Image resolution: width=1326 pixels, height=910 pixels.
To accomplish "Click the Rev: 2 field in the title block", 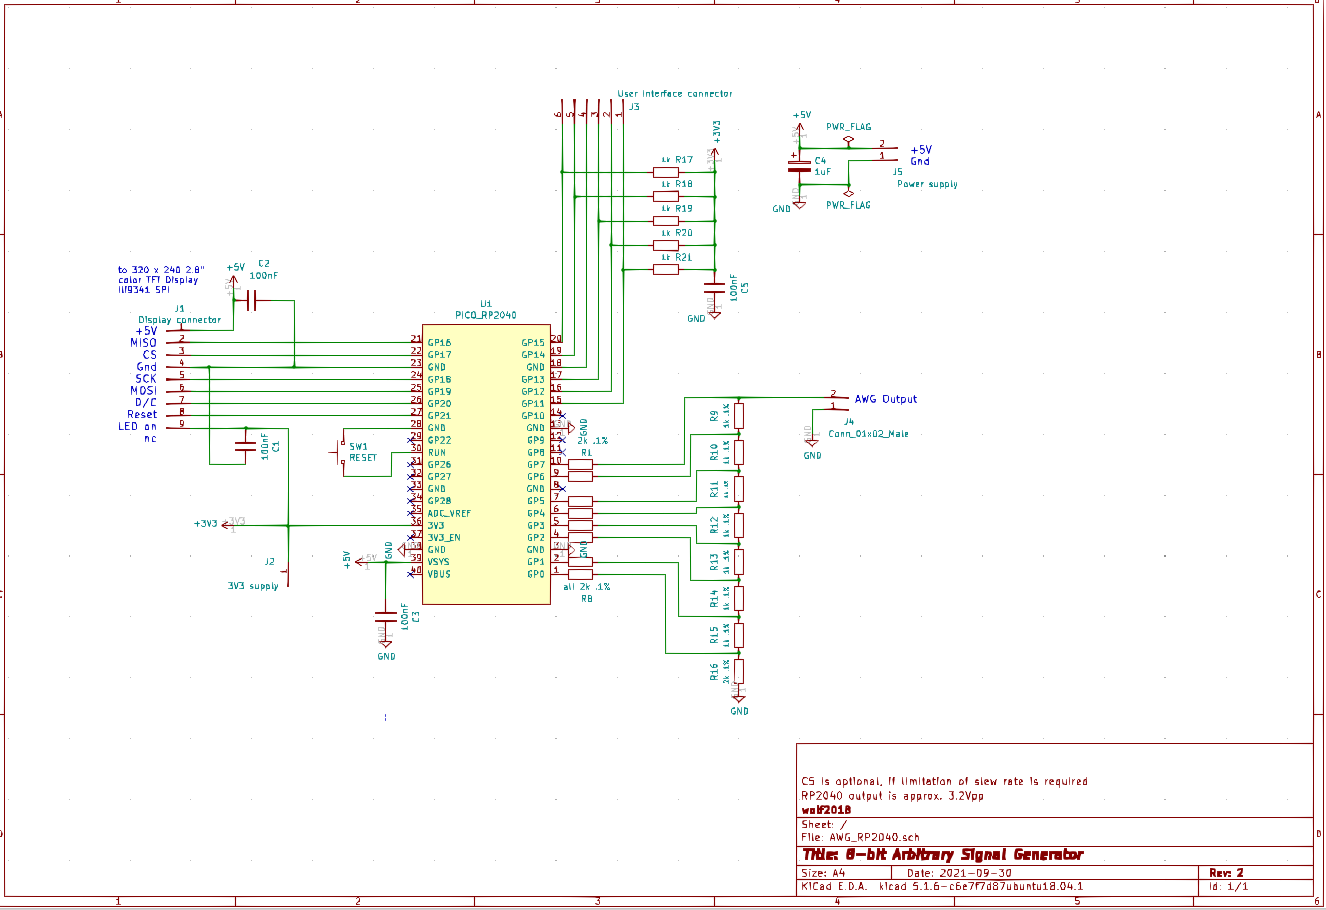I will 1228,872.
